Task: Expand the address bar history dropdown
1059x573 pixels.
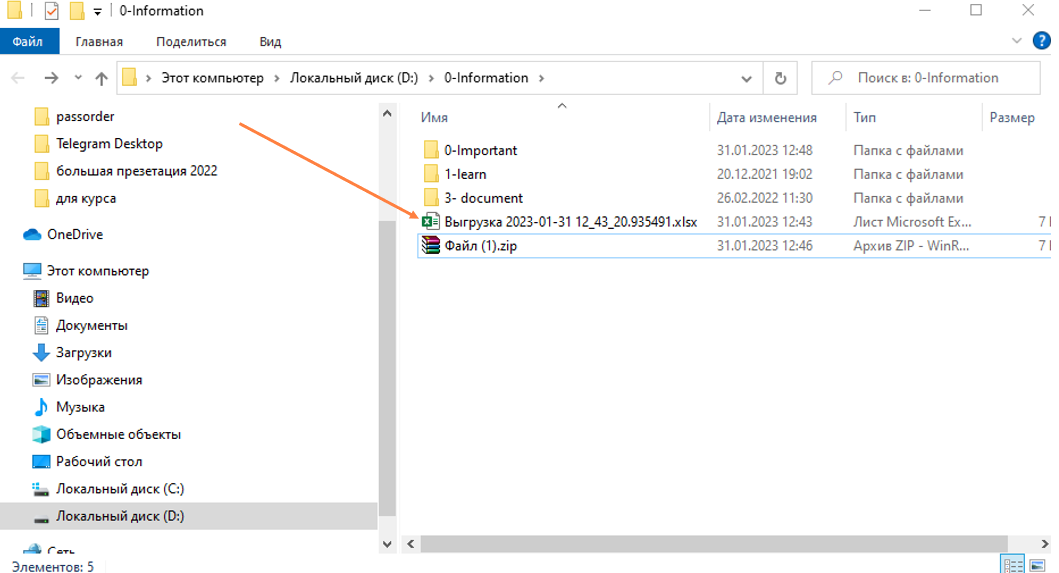Action: click(747, 78)
